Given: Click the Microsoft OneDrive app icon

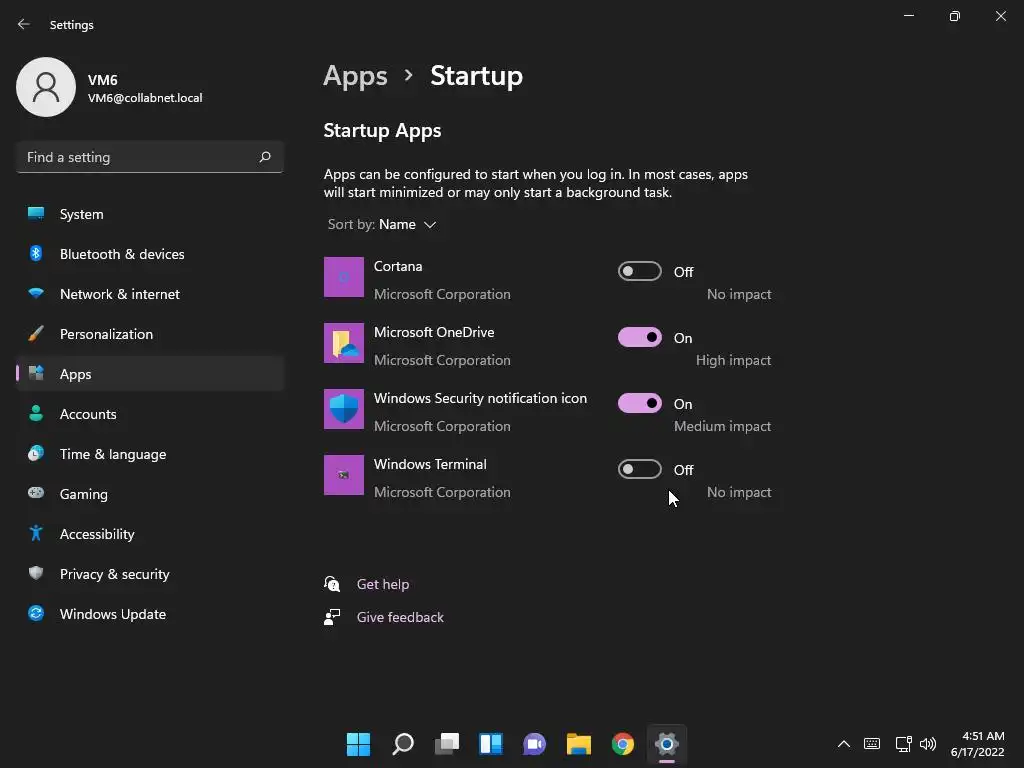Looking at the screenshot, I should click(x=344, y=343).
